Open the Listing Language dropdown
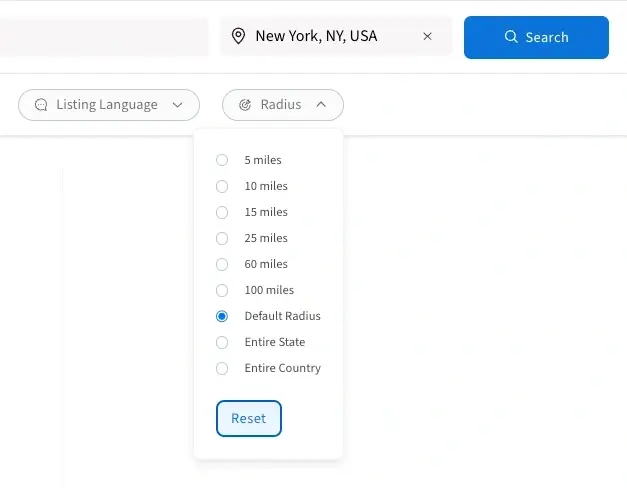The height and width of the screenshot is (488, 627). pyautogui.click(x=109, y=105)
